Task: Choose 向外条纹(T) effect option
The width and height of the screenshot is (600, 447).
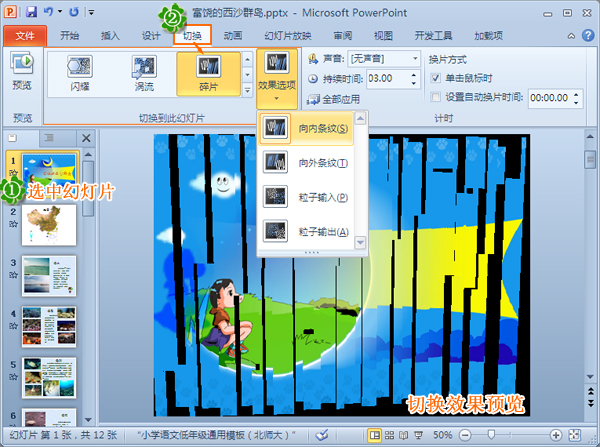Action: pyautogui.click(x=305, y=163)
